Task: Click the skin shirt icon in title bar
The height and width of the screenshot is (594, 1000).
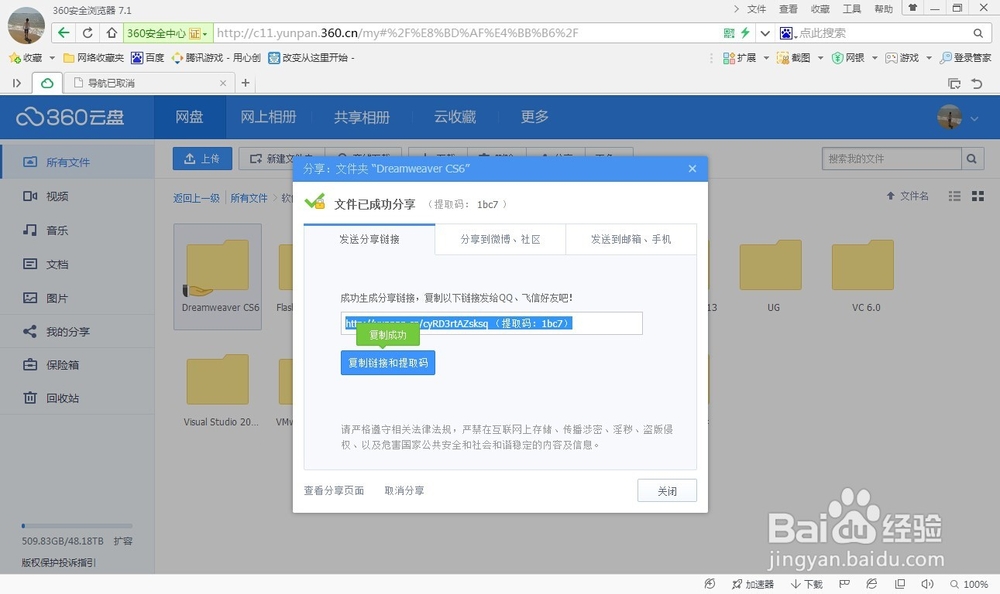Action: [x=913, y=8]
